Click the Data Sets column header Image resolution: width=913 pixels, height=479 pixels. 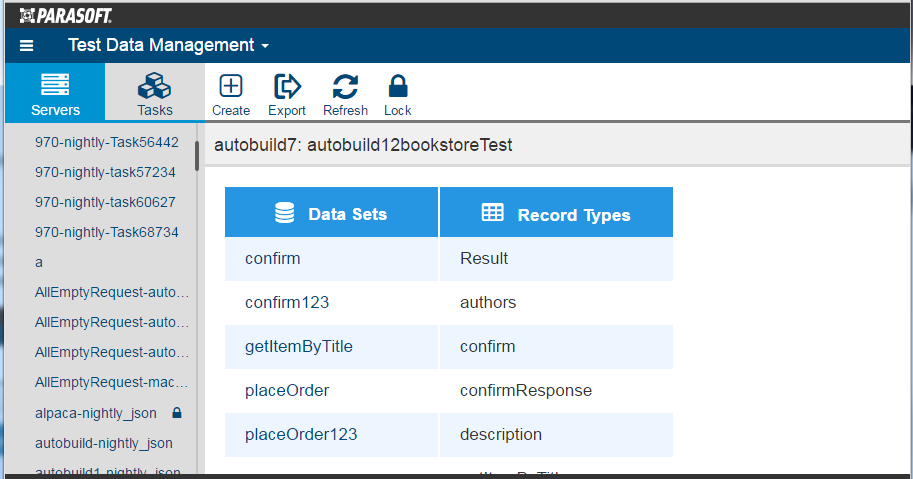[x=331, y=212]
